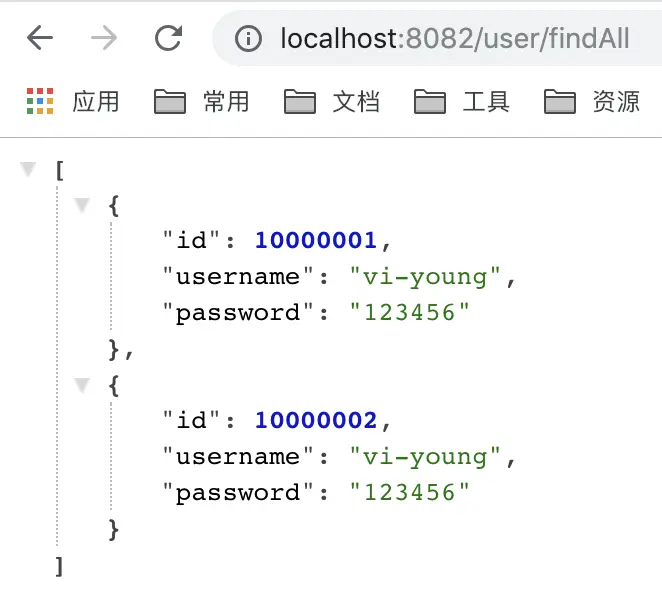Click the "username" key in first object

point(238,277)
